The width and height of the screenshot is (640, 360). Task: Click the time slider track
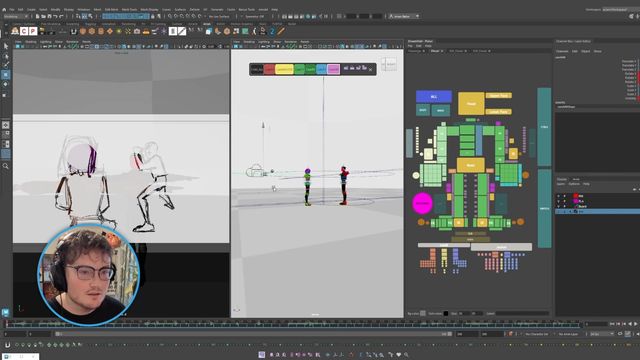(293, 324)
